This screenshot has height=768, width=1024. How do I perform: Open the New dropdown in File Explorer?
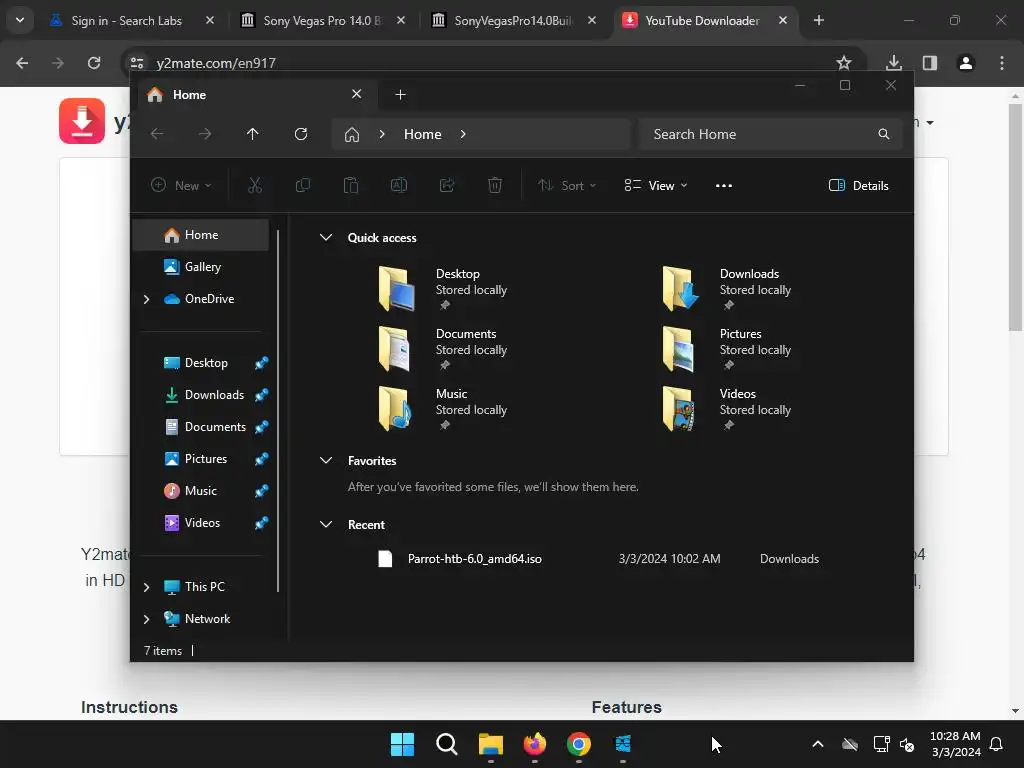(x=181, y=185)
